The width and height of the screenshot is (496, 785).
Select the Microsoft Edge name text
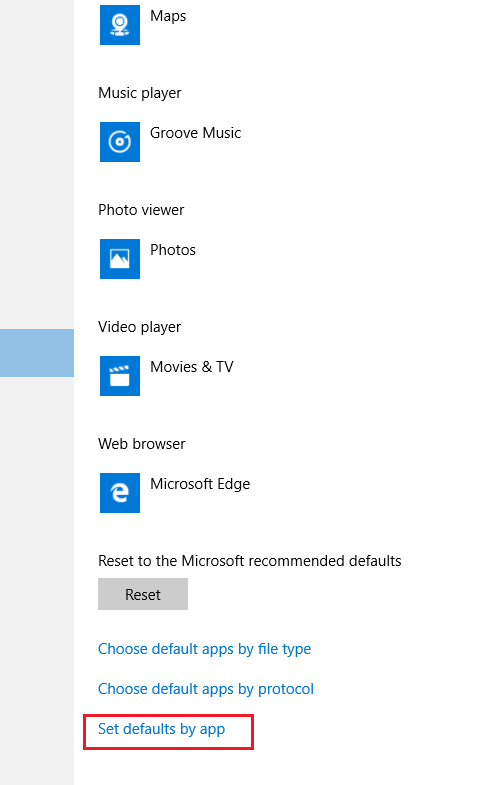[x=200, y=485]
